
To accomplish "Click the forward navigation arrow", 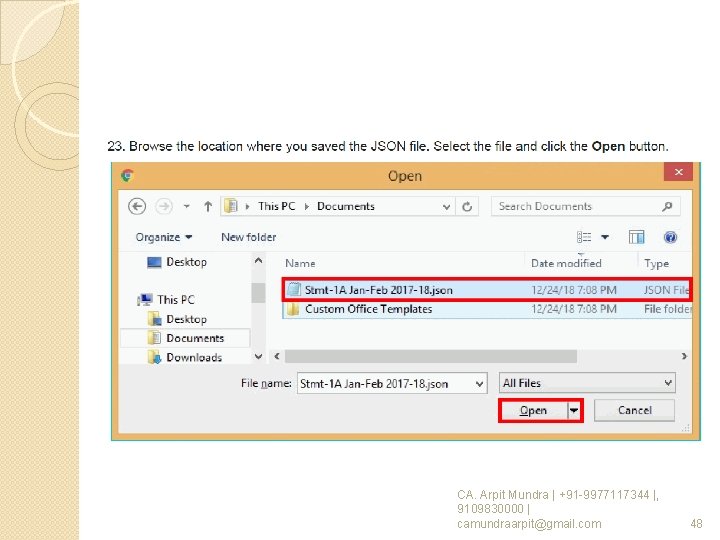I will tap(164, 207).
